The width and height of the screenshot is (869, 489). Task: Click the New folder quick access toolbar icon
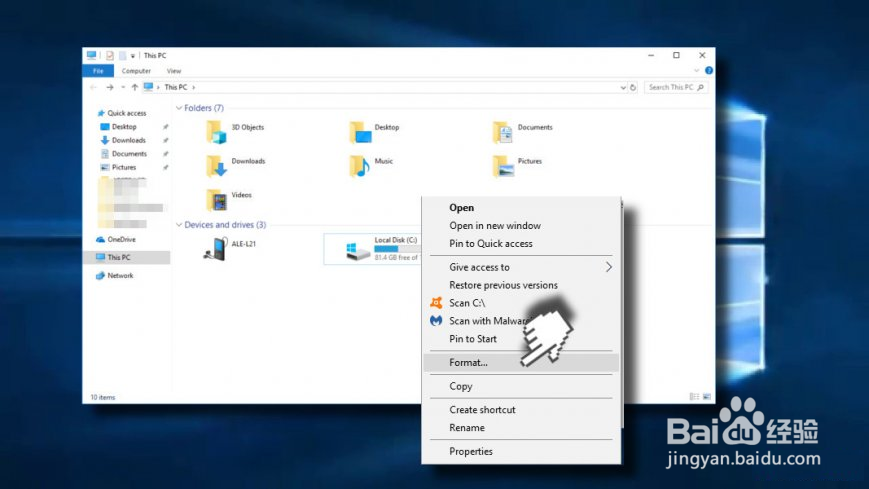coord(122,55)
